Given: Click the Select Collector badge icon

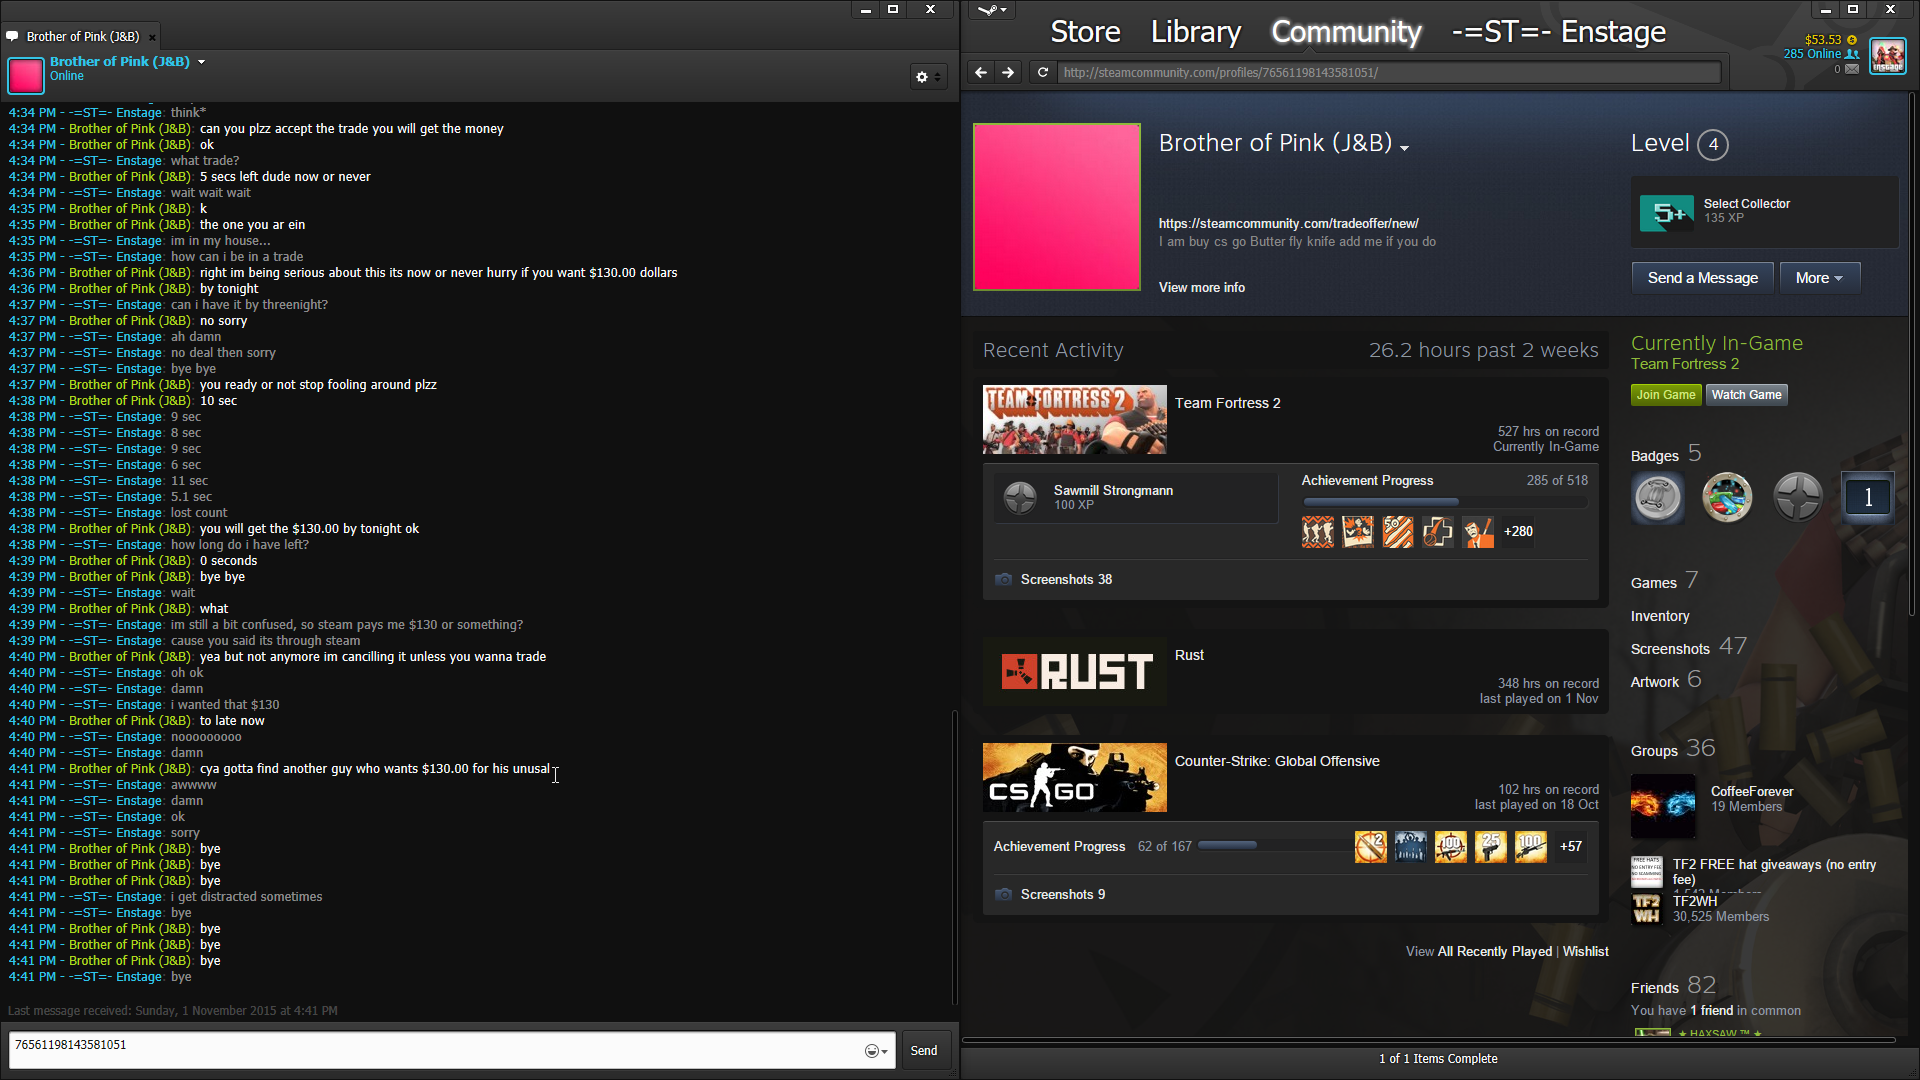Looking at the screenshot, I should click(1666, 213).
